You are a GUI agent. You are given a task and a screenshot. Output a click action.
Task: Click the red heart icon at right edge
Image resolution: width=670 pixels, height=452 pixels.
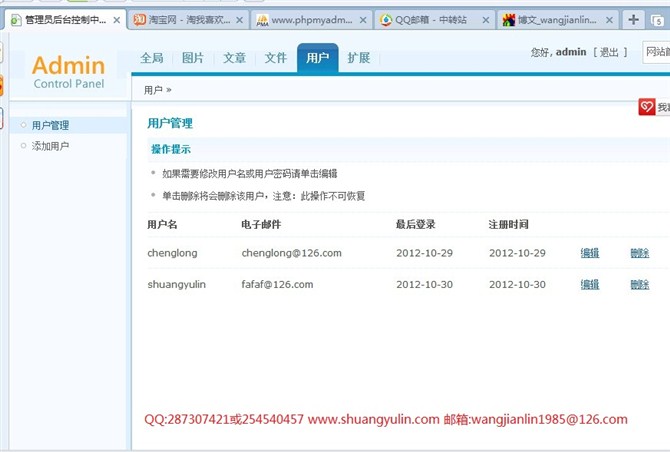pyautogui.click(x=647, y=107)
